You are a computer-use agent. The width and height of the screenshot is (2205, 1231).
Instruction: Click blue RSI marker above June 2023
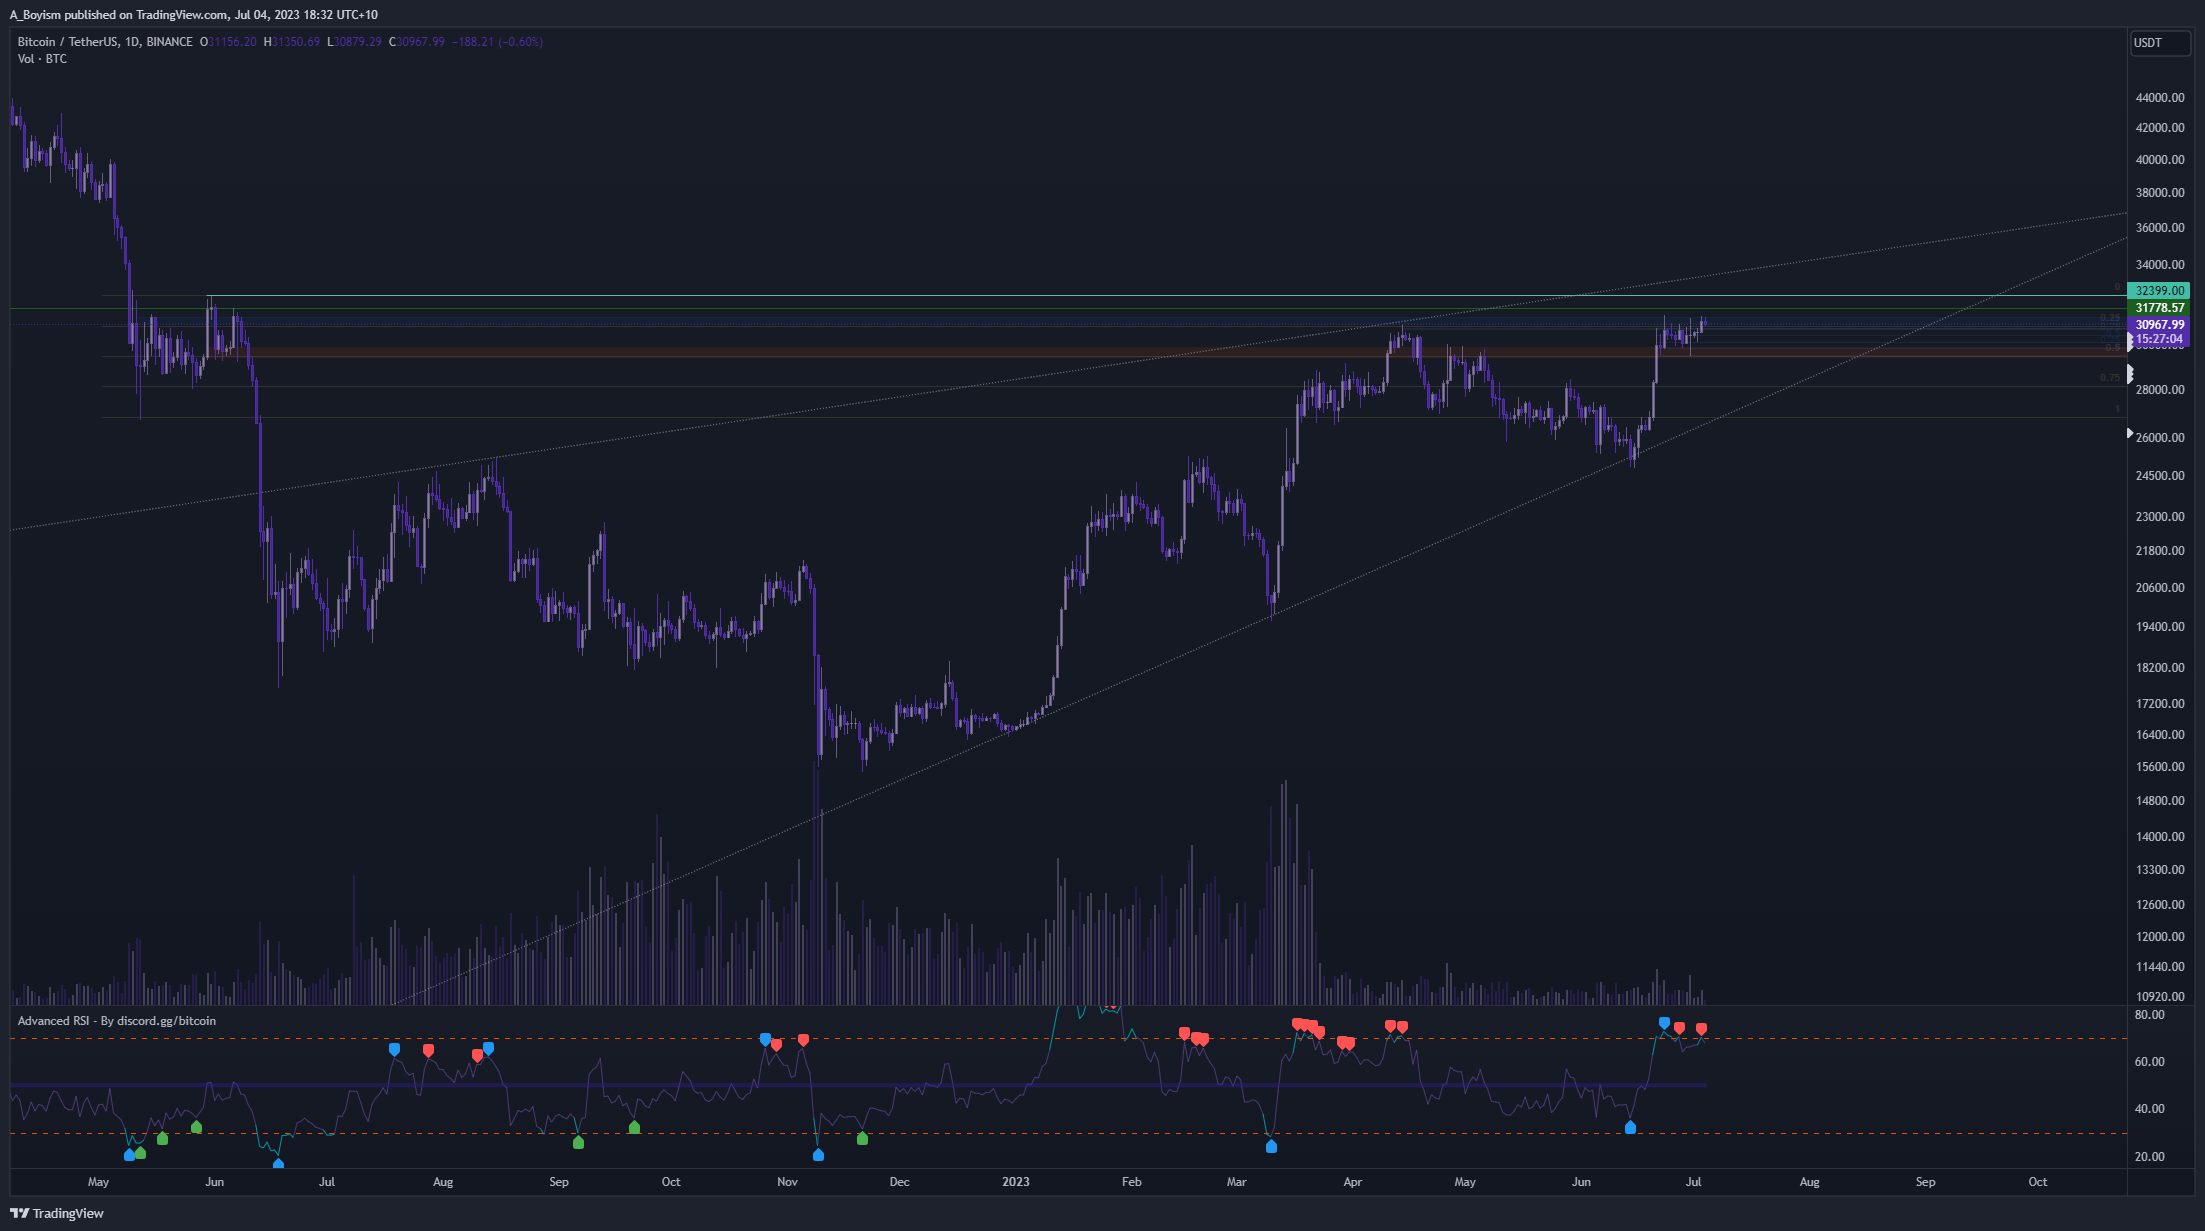pyautogui.click(x=1664, y=1023)
